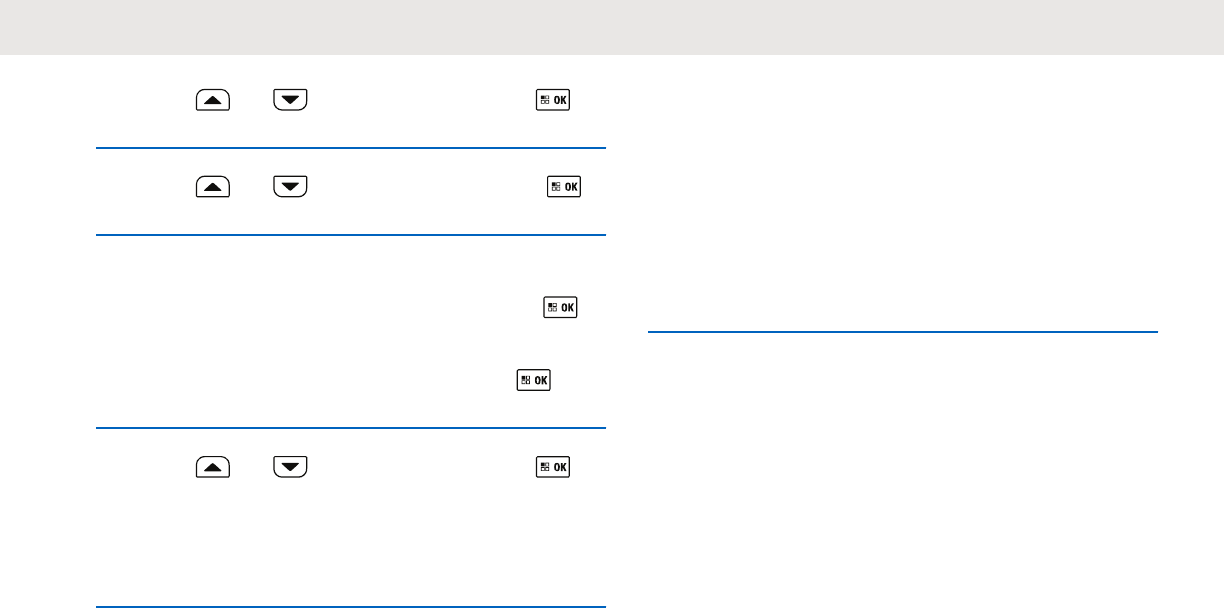Screen dimensions: 1224x608
Task: Select the OK menu button icon in the topmost row
Action: click(x=553, y=100)
